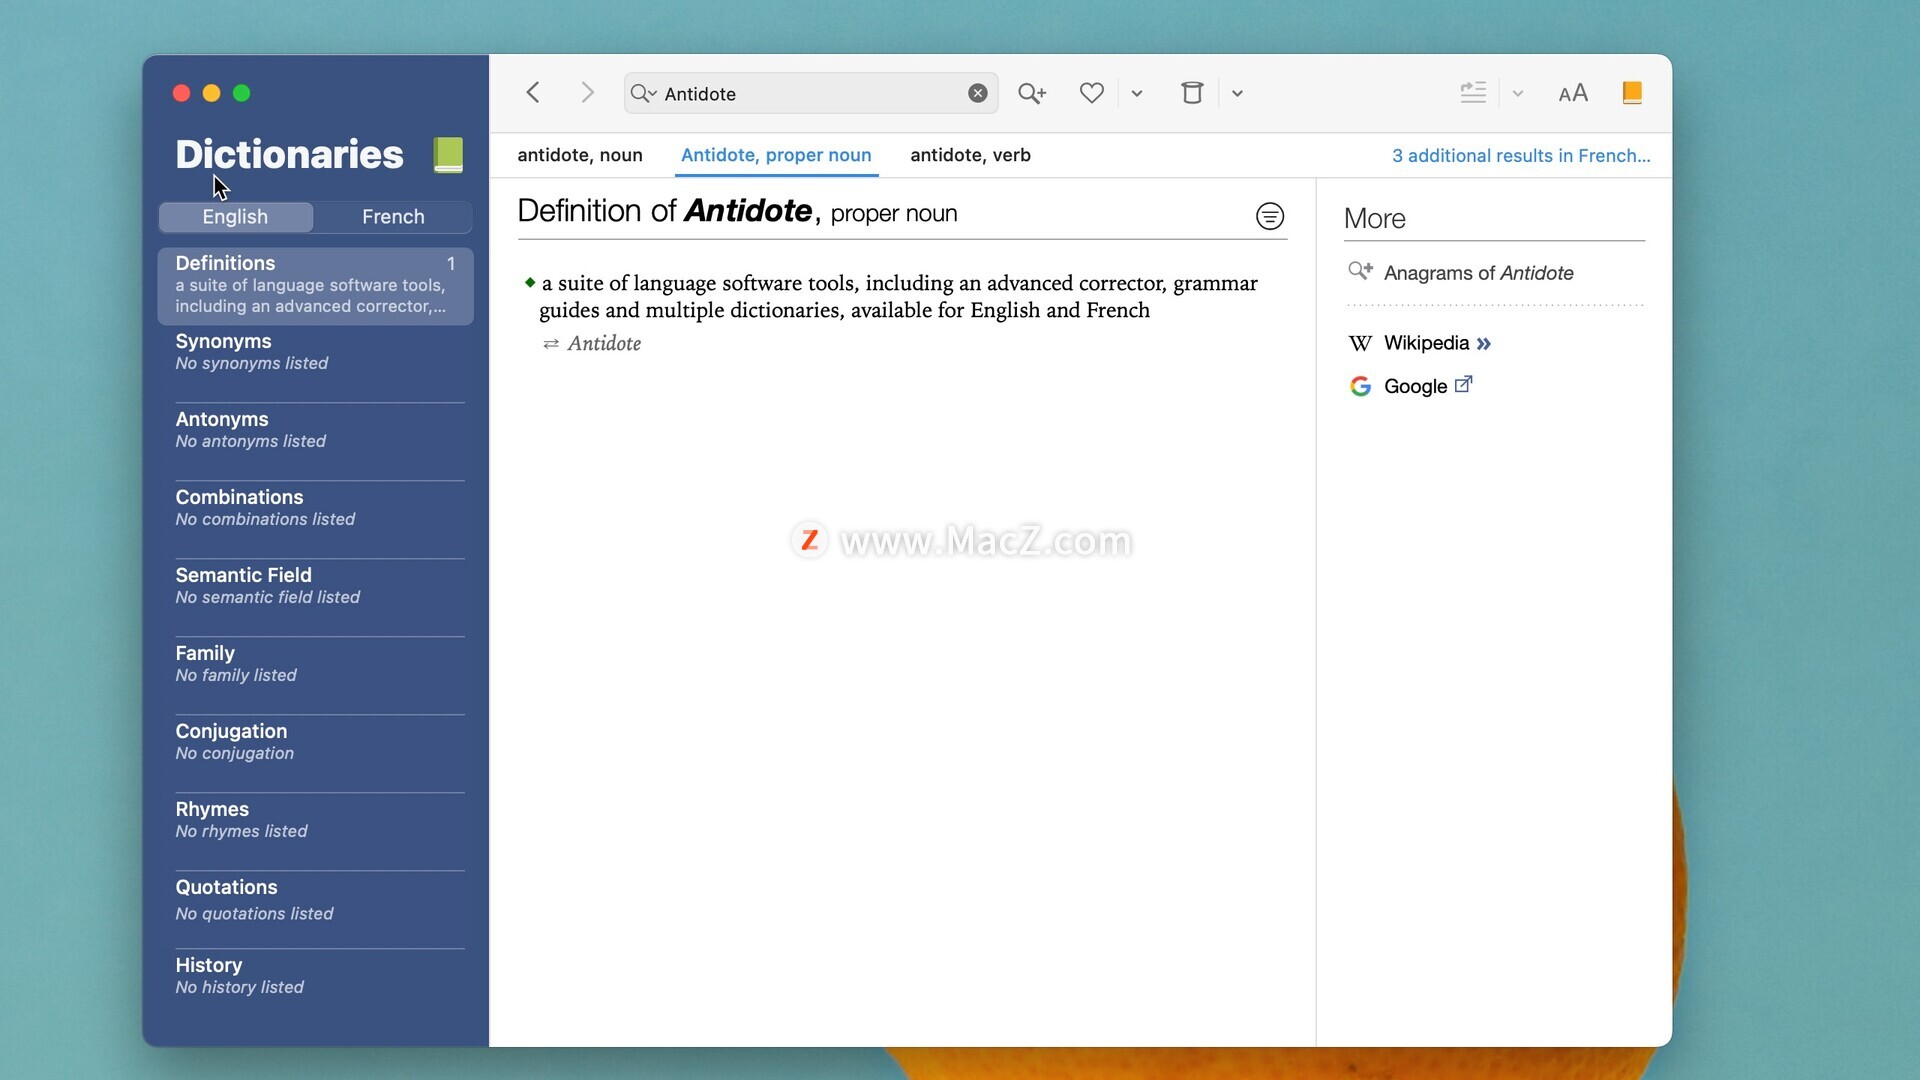Click Anagrams of Antidote link

pyautogui.click(x=1478, y=273)
